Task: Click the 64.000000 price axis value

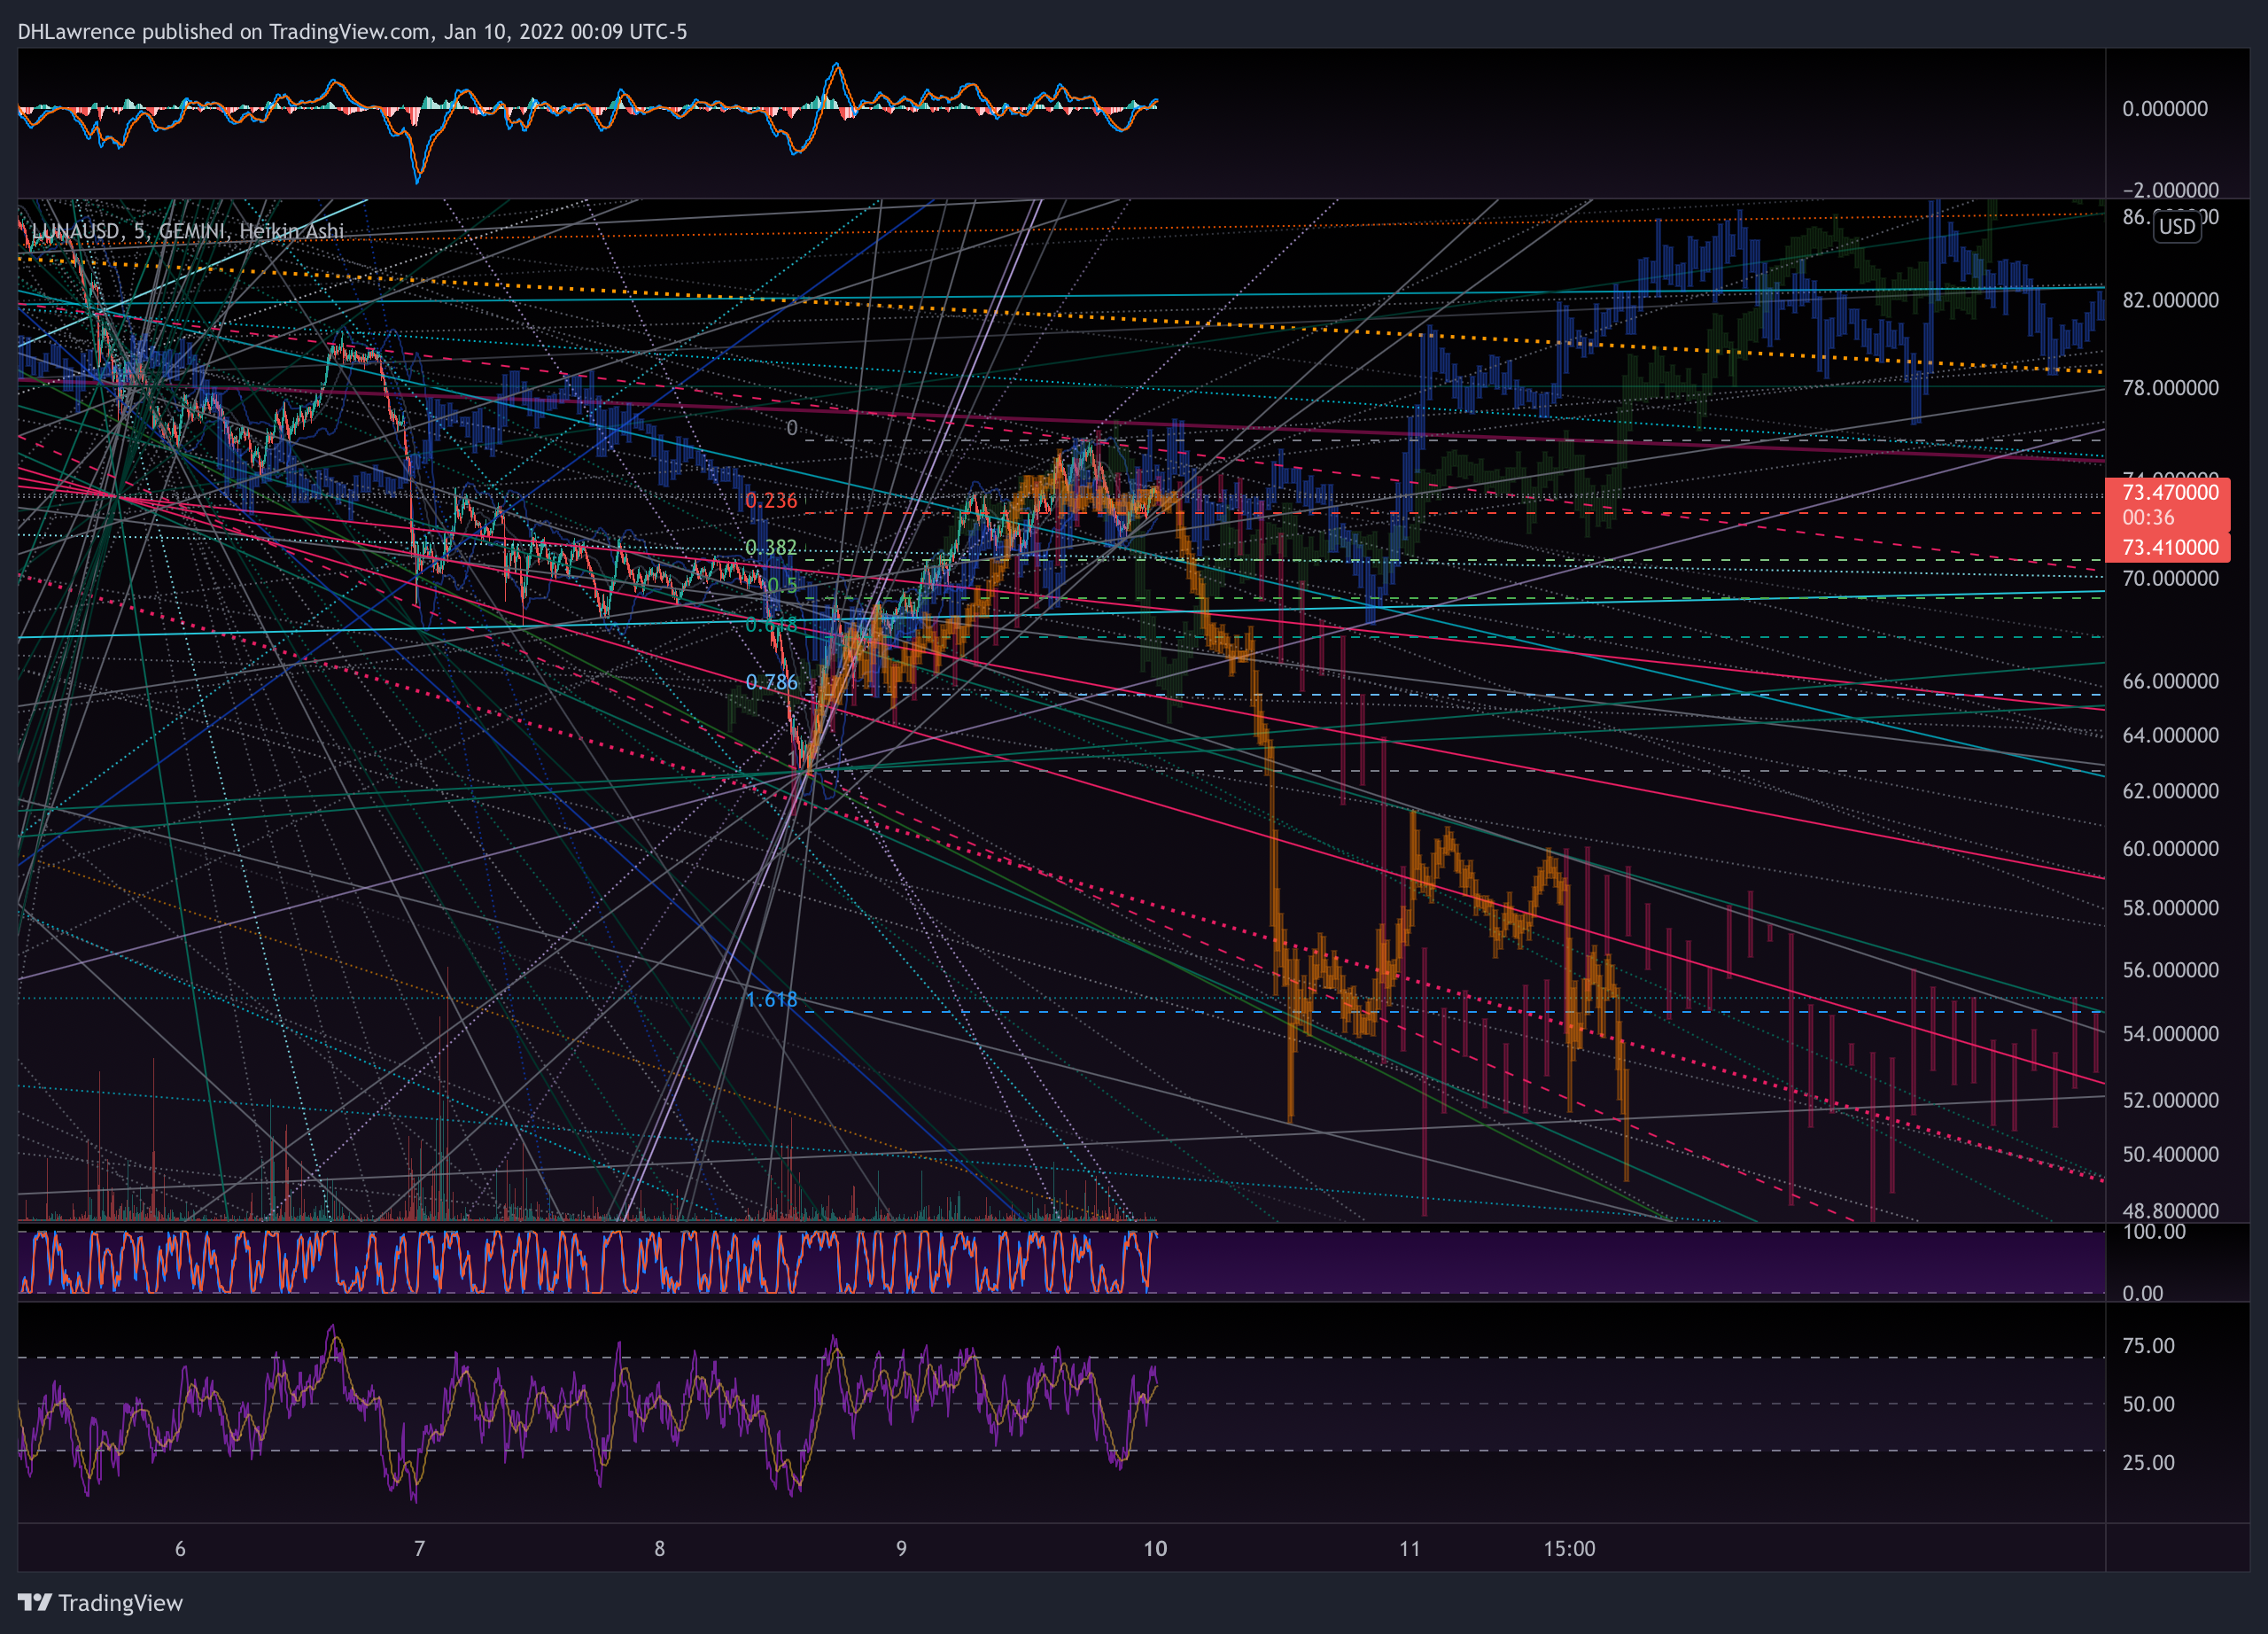Action: [x=2170, y=735]
